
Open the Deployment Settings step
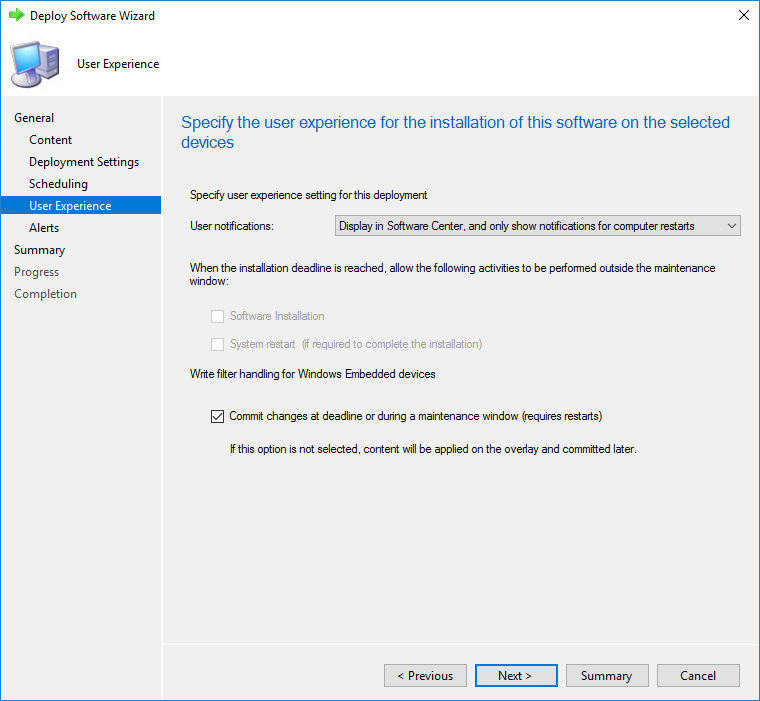84,162
